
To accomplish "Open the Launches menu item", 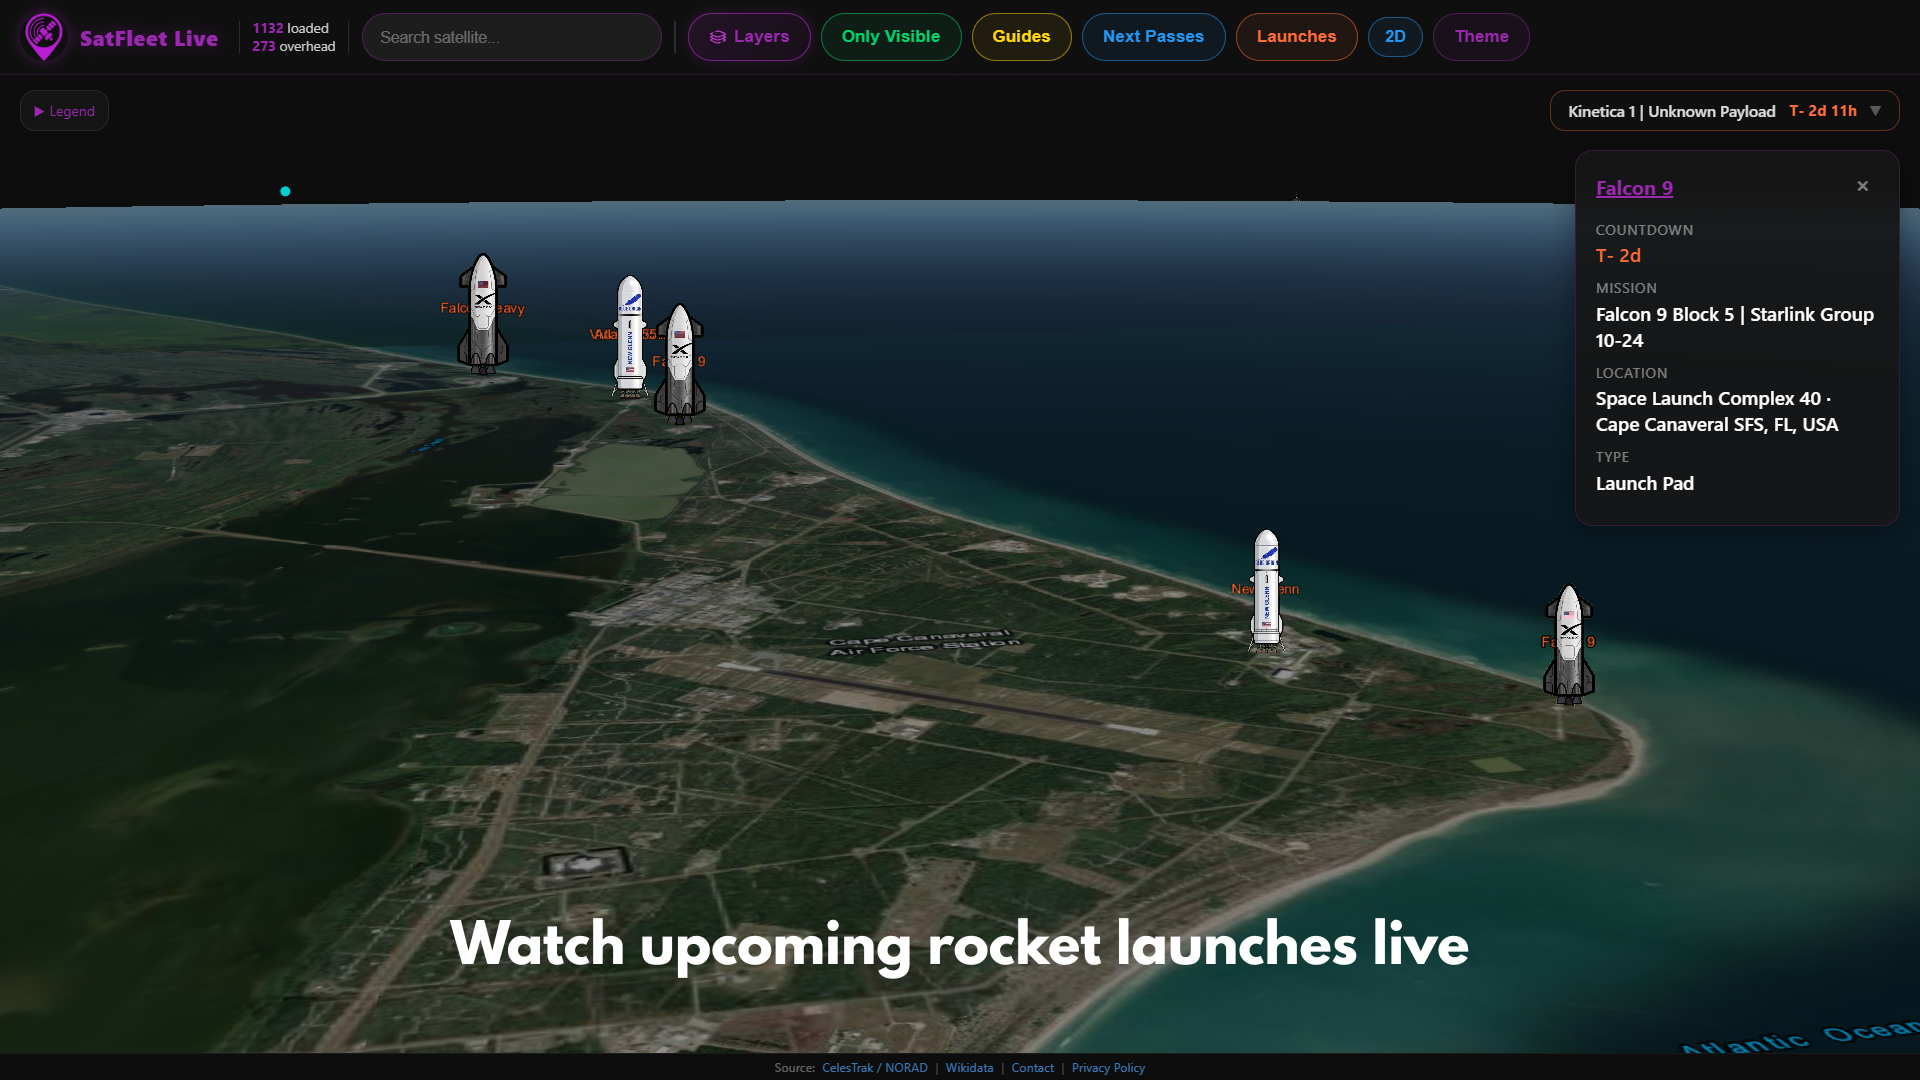I will [x=1295, y=37].
